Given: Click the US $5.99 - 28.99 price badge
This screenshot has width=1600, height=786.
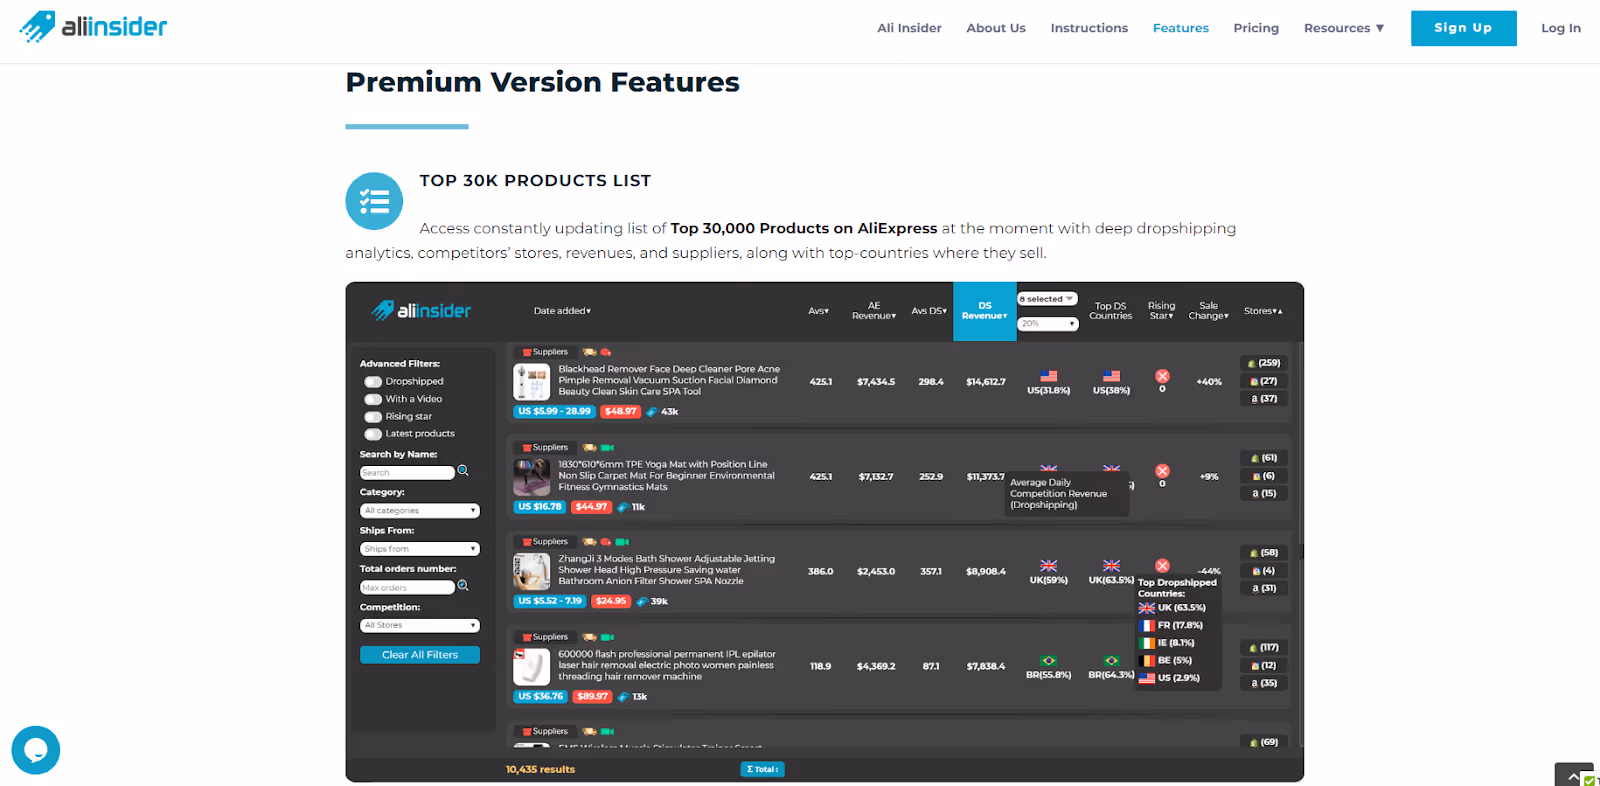Looking at the screenshot, I should [554, 412].
